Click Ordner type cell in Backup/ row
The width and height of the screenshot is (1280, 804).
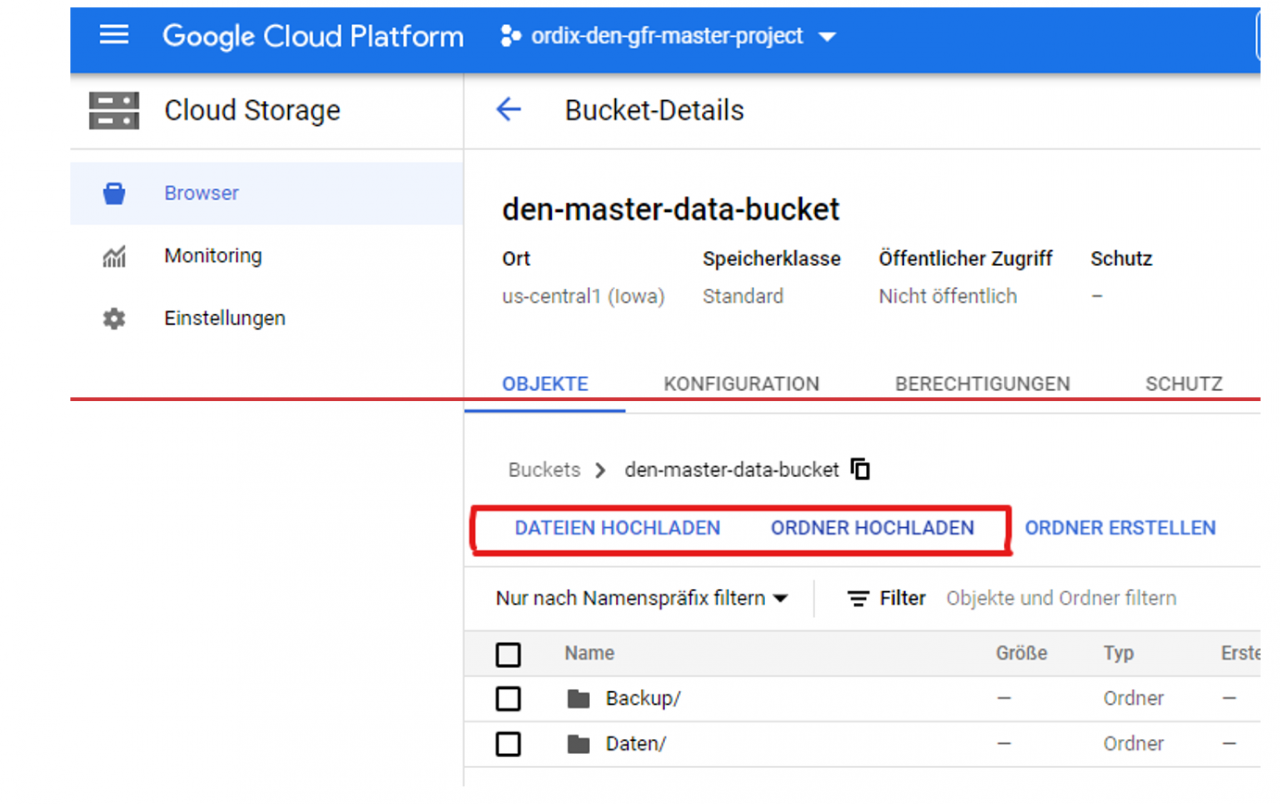coord(1133,699)
